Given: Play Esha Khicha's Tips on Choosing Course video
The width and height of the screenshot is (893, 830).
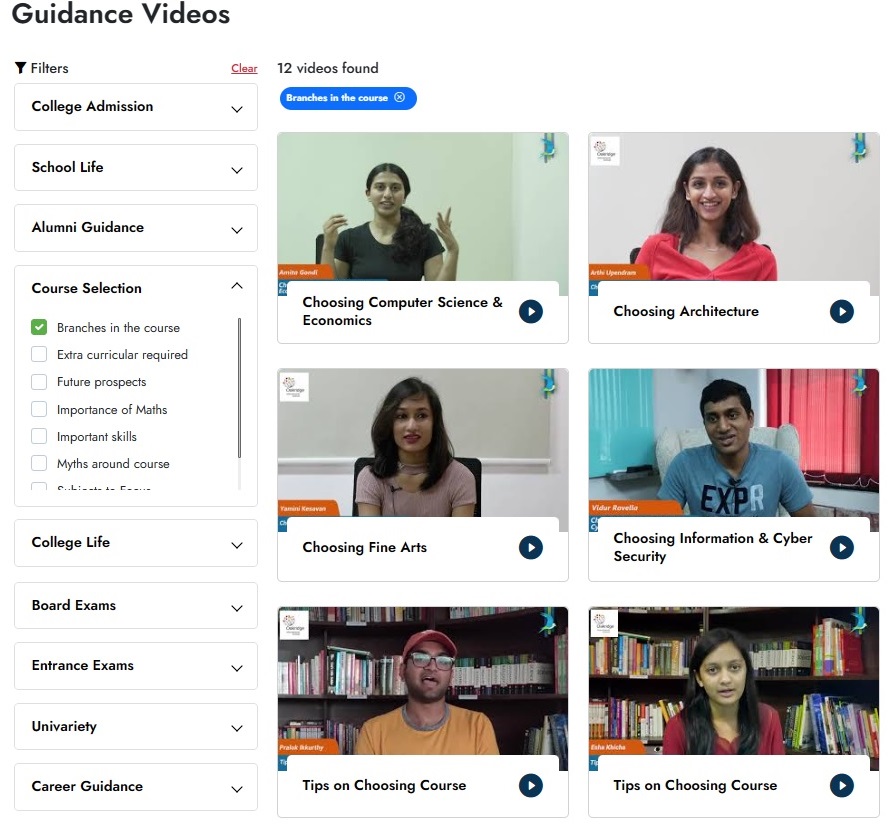Looking at the screenshot, I should (x=841, y=785).
